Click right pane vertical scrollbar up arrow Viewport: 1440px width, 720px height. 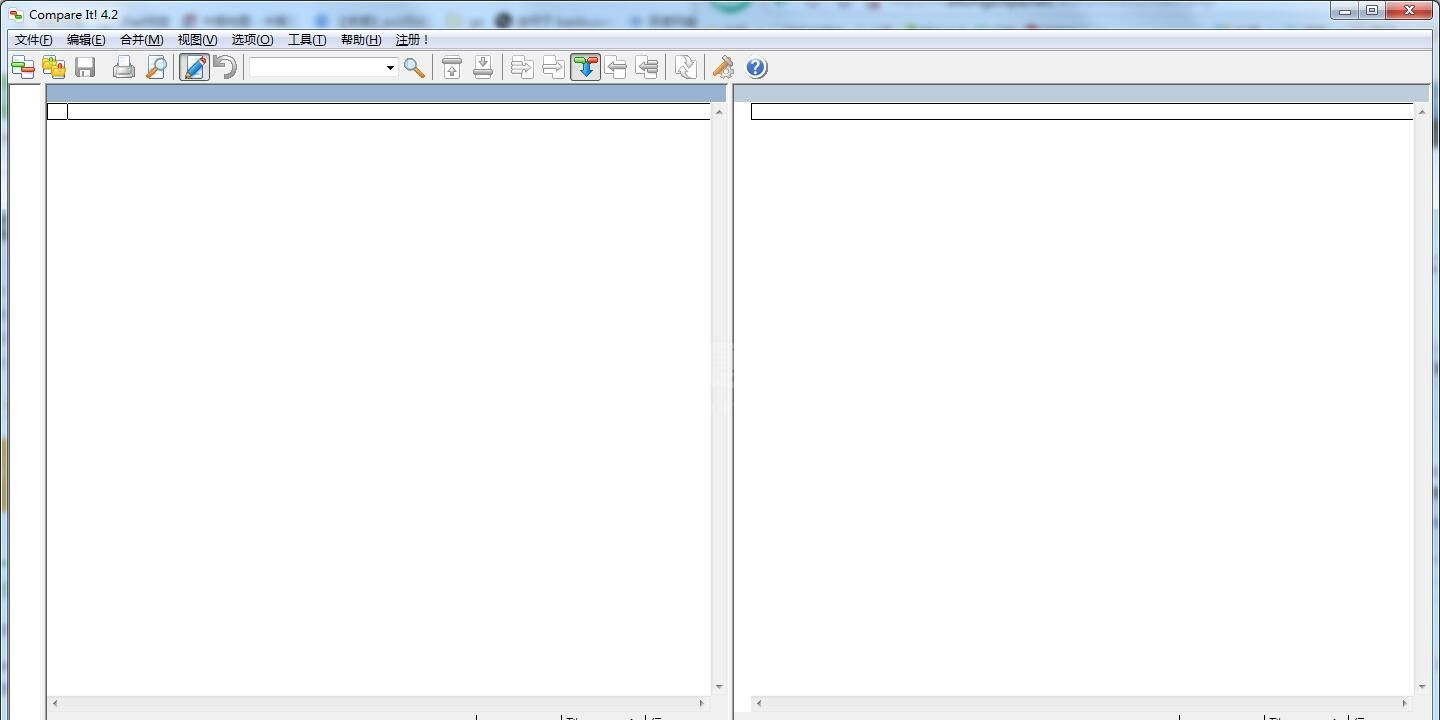[x=1422, y=112]
